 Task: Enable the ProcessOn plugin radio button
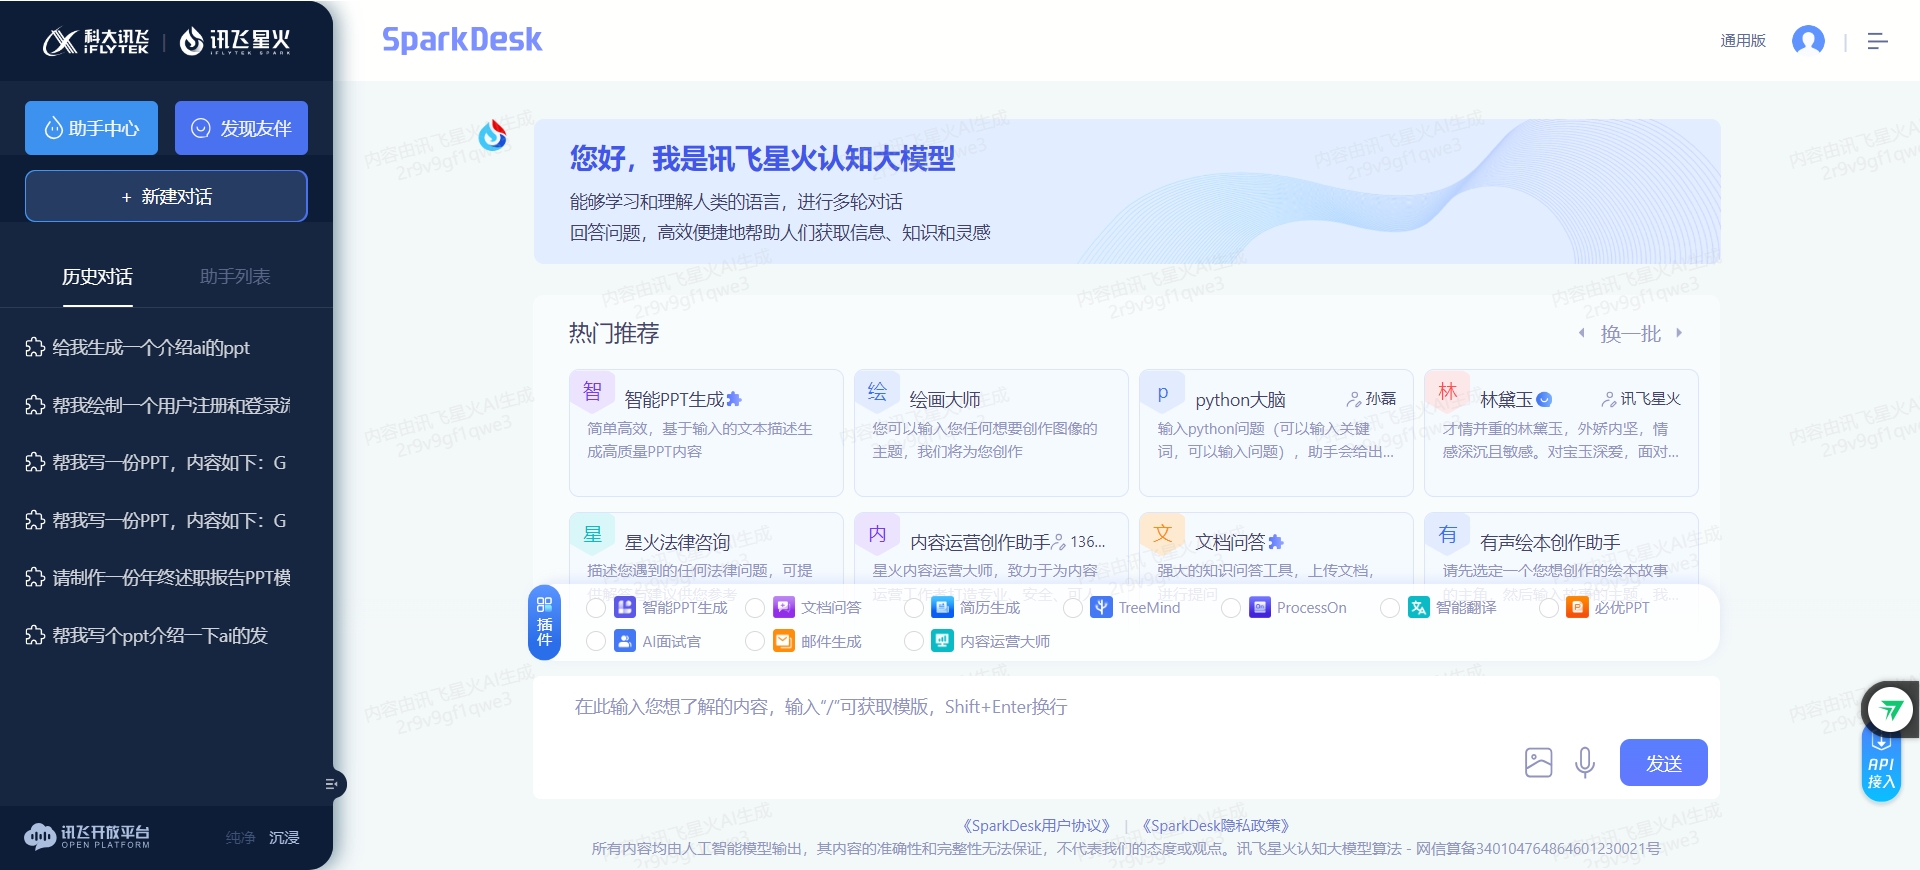[1231, 608]
